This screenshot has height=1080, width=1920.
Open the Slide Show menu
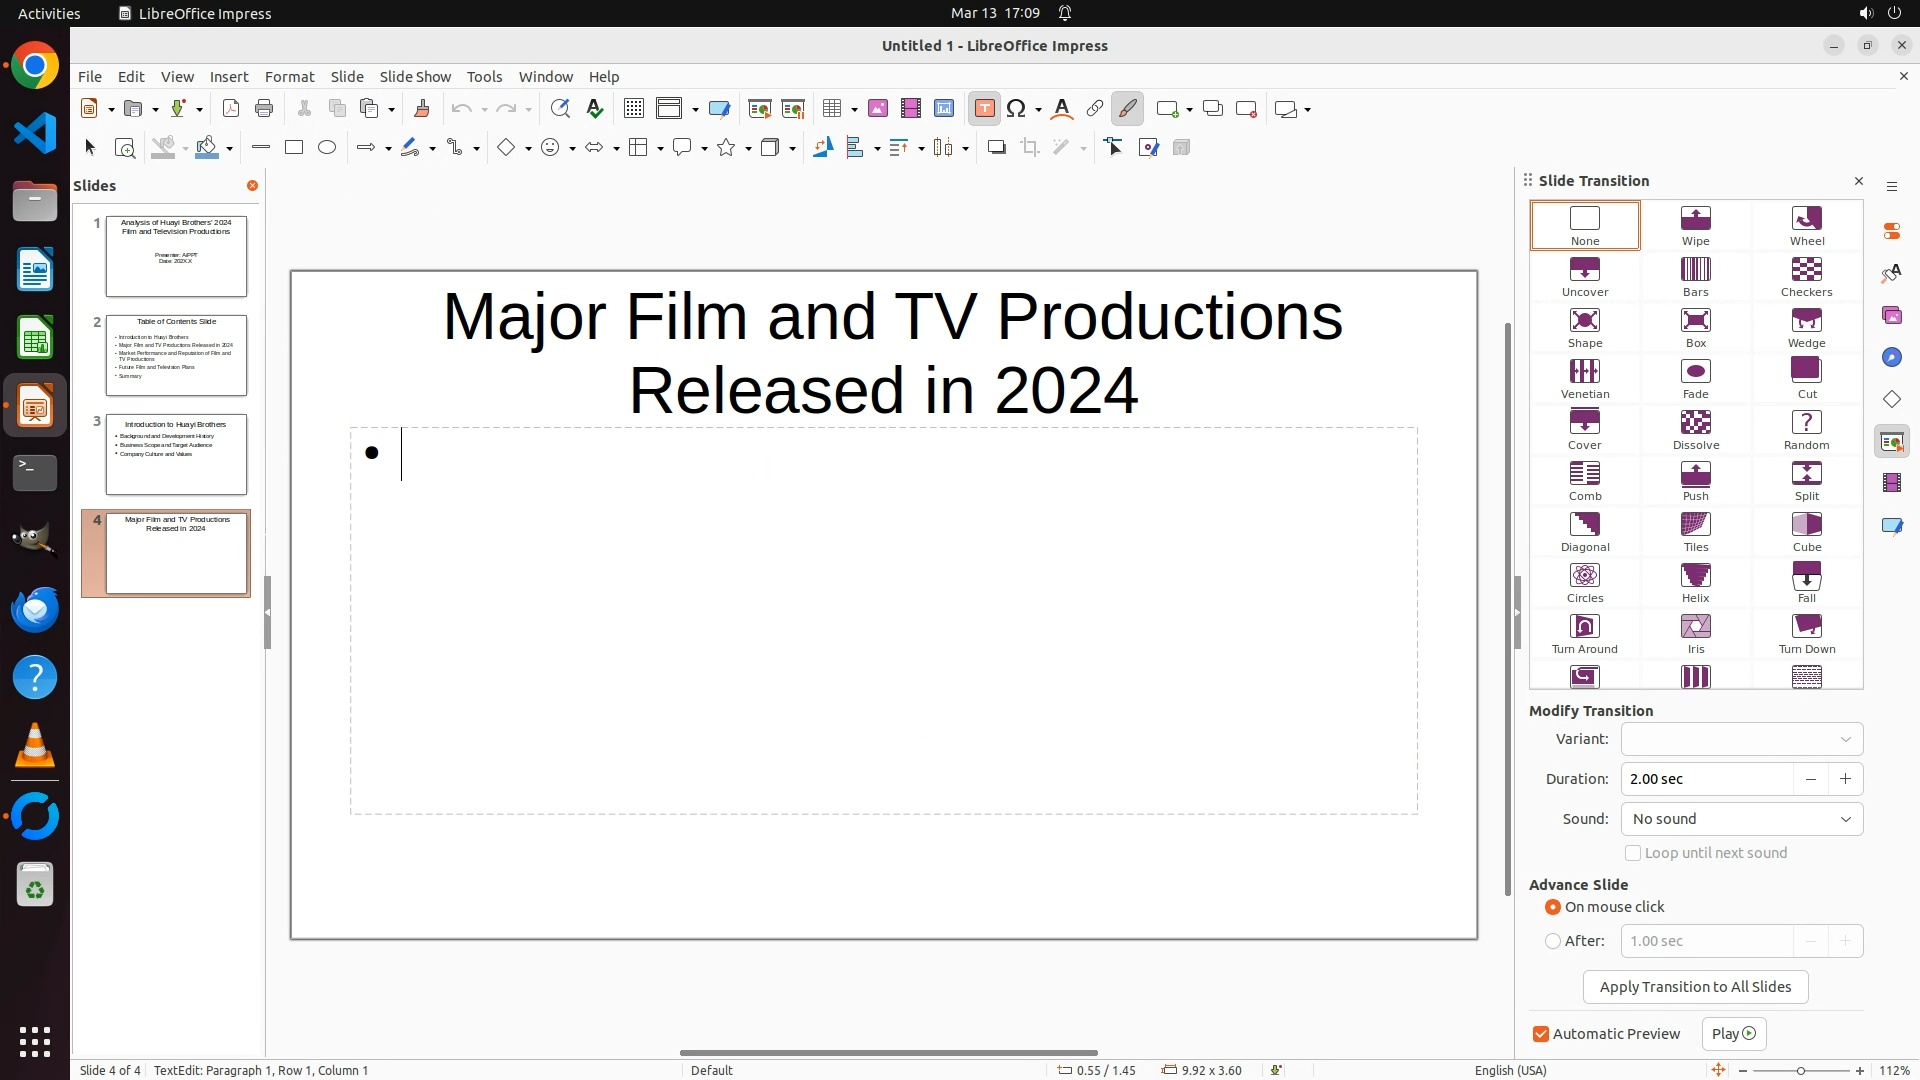coord(415,77)
